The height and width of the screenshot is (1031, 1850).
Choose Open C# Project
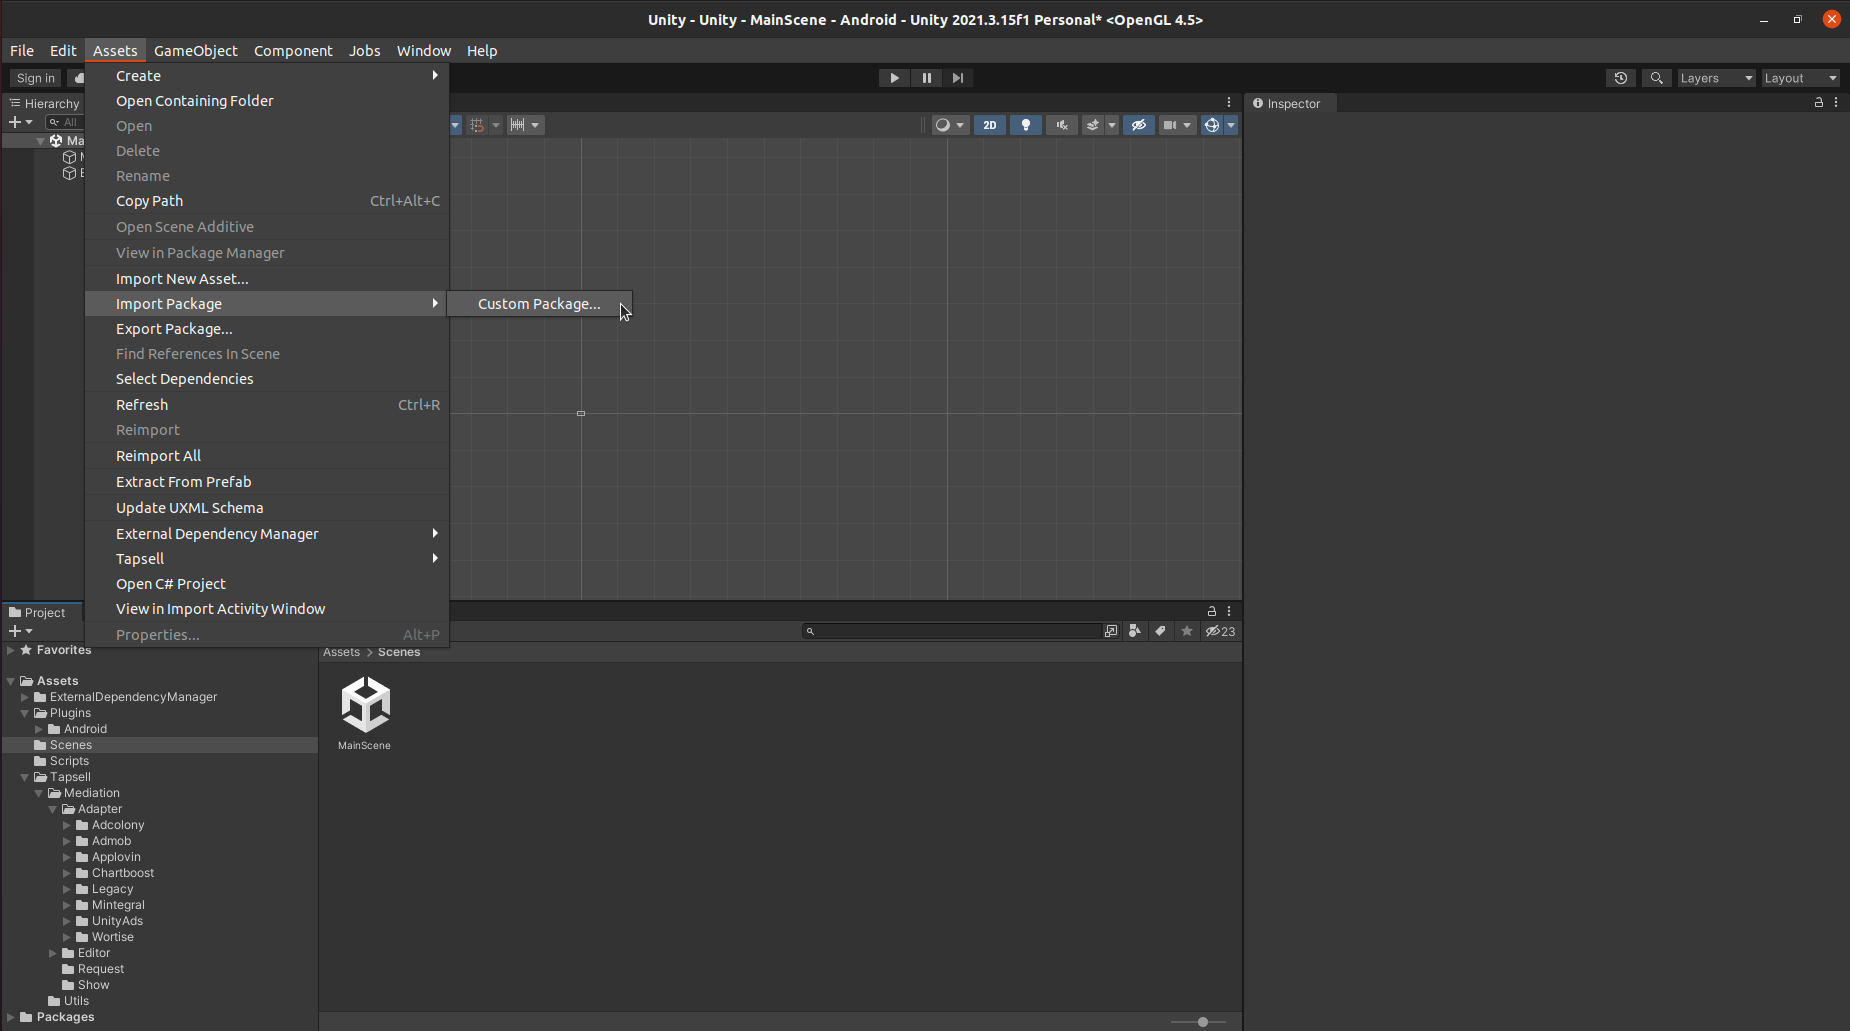pyautogui.click(x=267, y=584)
